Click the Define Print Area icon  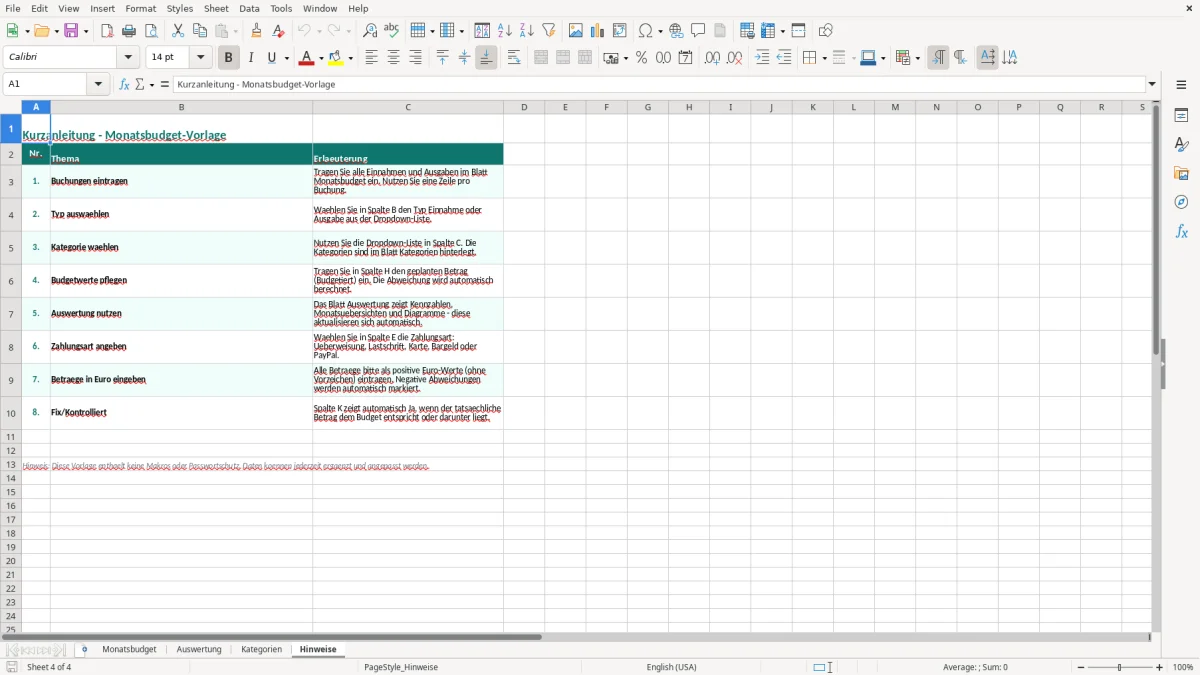[747, 31]
